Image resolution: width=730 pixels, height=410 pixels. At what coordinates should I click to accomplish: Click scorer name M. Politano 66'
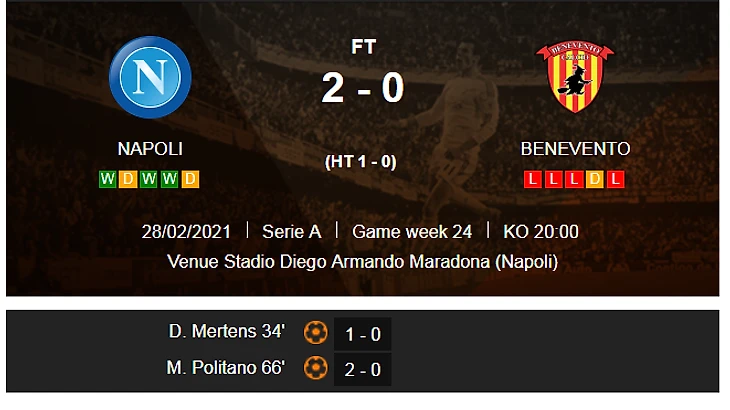pyautogui.click(x=226, y=368)
